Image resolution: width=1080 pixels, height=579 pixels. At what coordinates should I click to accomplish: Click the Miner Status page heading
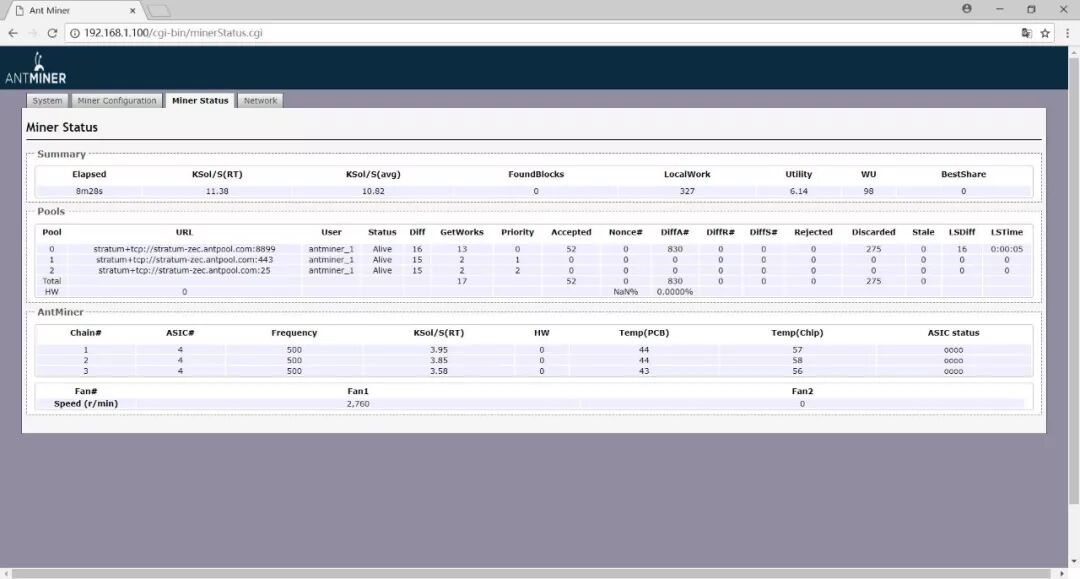tap(62, 127)
